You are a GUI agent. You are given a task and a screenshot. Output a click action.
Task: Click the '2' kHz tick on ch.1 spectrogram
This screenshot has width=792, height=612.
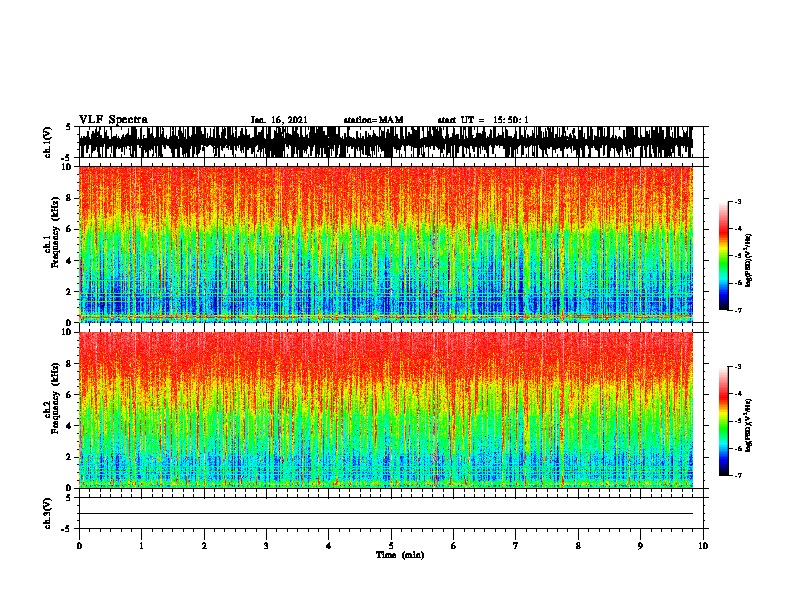click(x=69, y=292)
